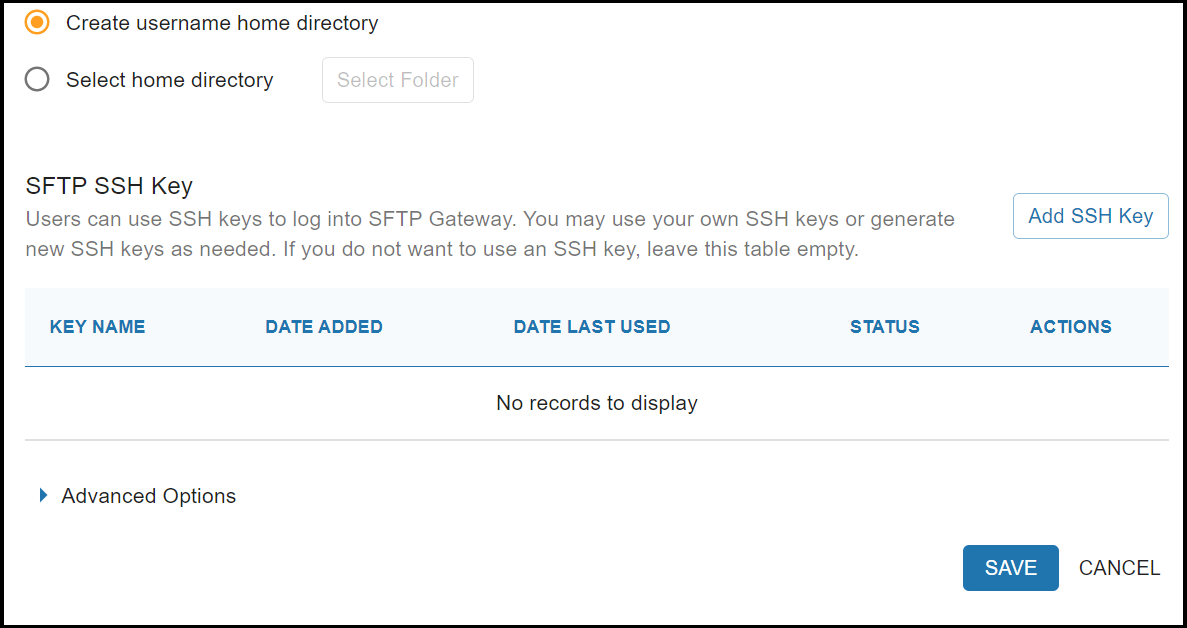This screenshot has width=1187, height=628.
Task: Click the empty radio circle beside Select home directory
Action: 37,80
